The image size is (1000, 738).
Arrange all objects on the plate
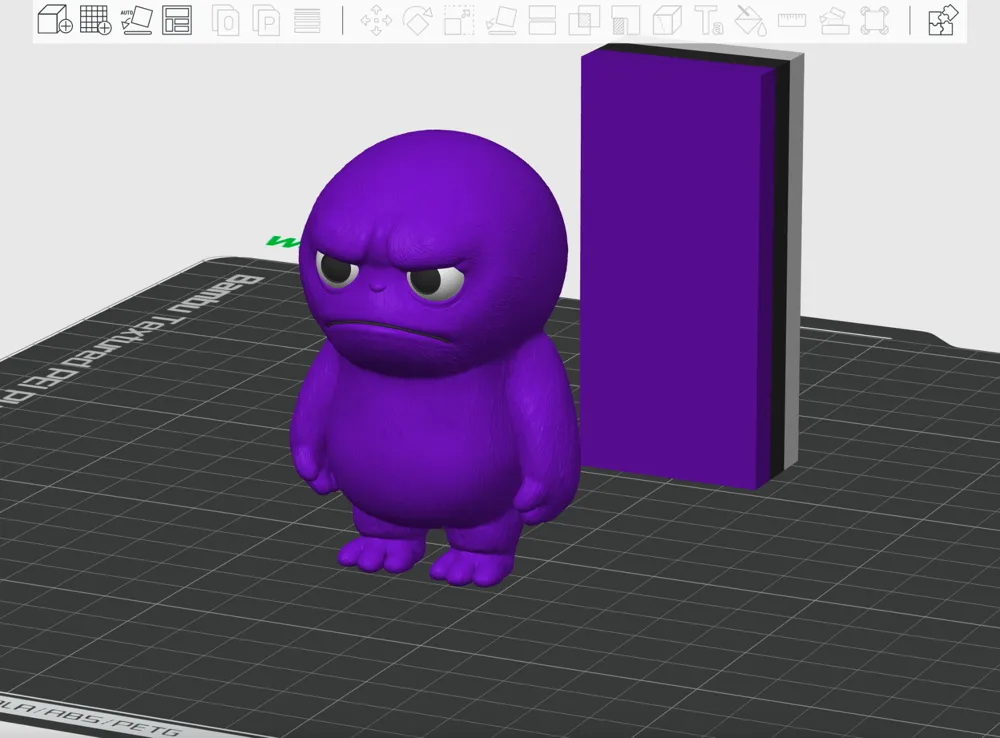pos(177,20)
